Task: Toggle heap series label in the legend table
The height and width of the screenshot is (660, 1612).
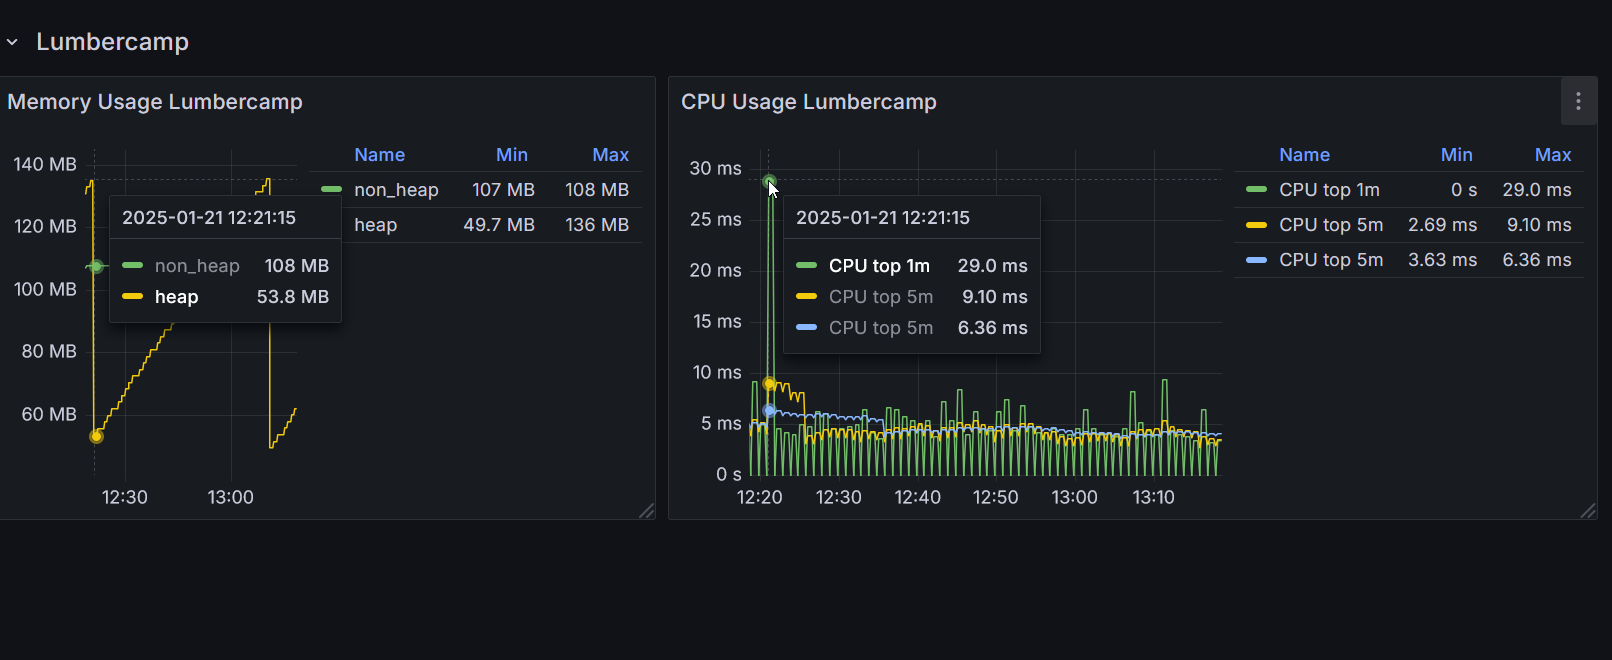Action: 375,225
